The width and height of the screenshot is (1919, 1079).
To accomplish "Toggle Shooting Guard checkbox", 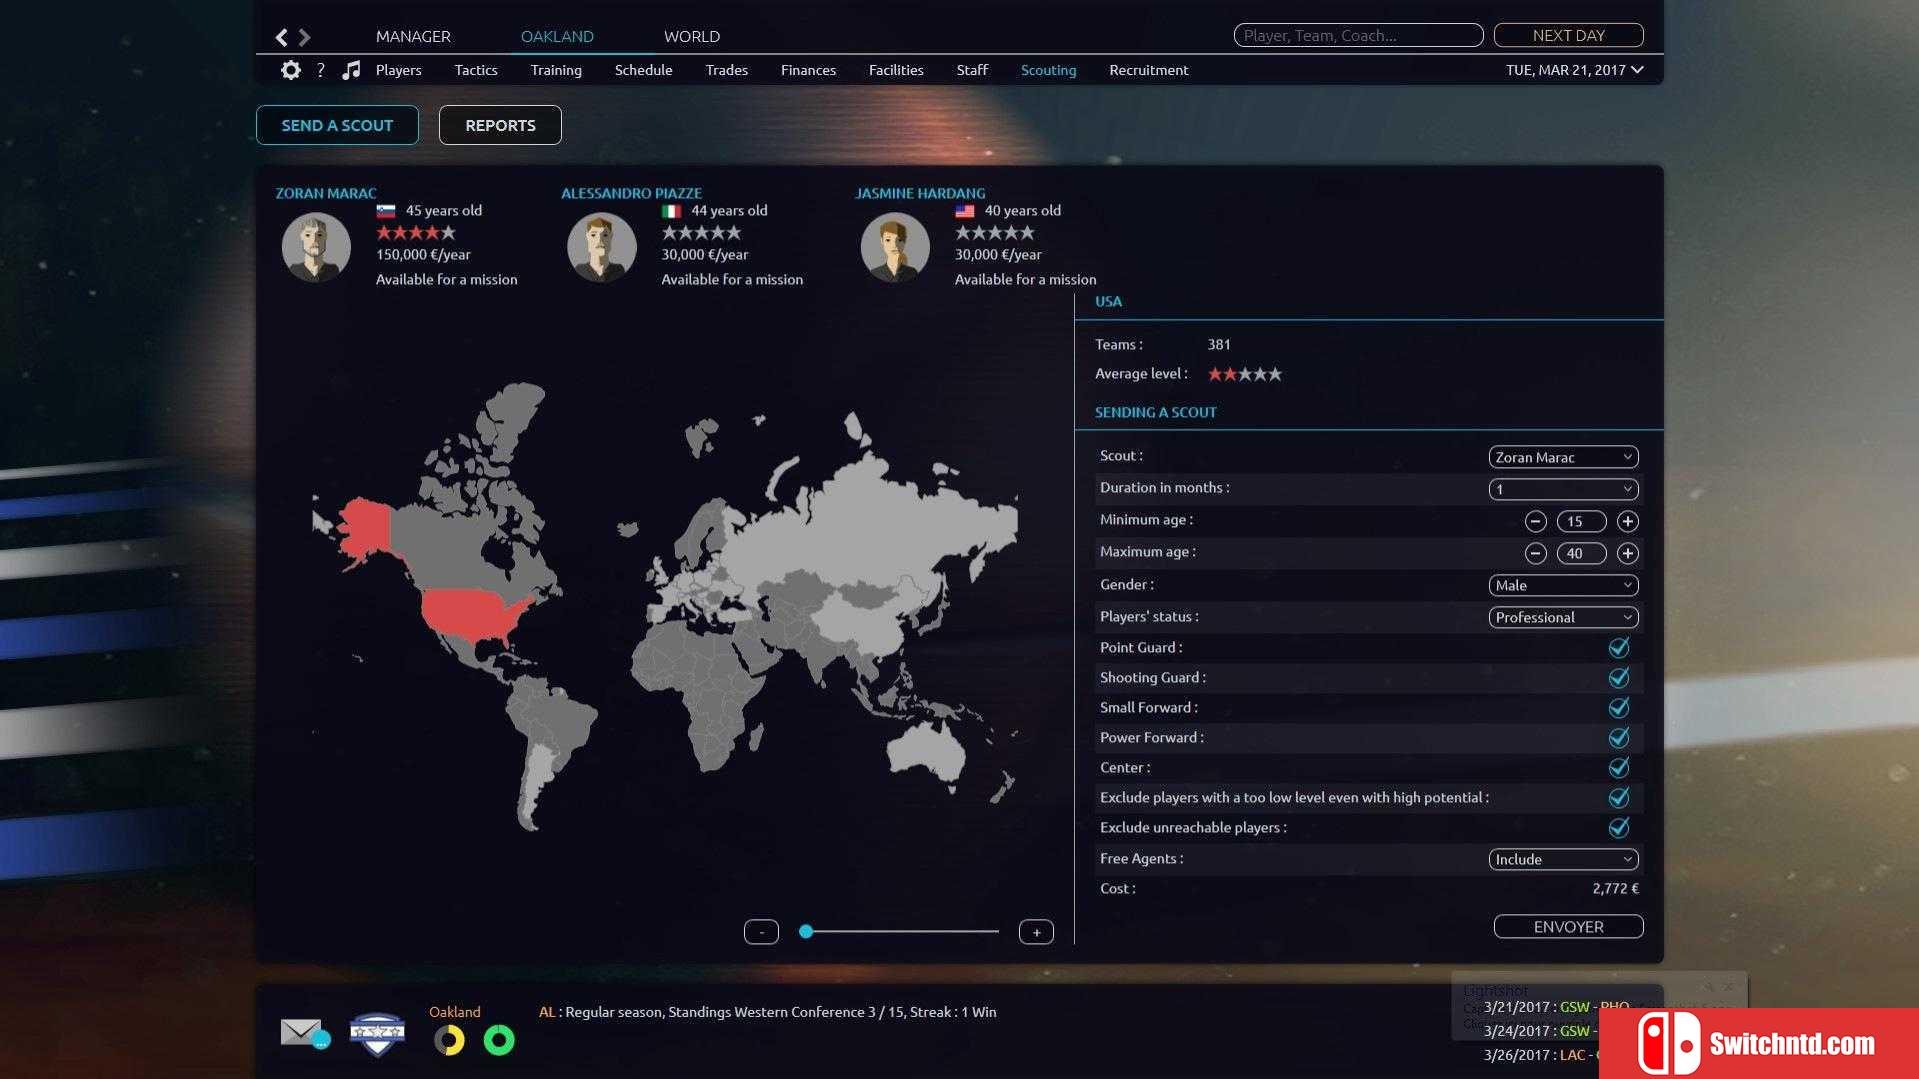I will (1619, 678).
